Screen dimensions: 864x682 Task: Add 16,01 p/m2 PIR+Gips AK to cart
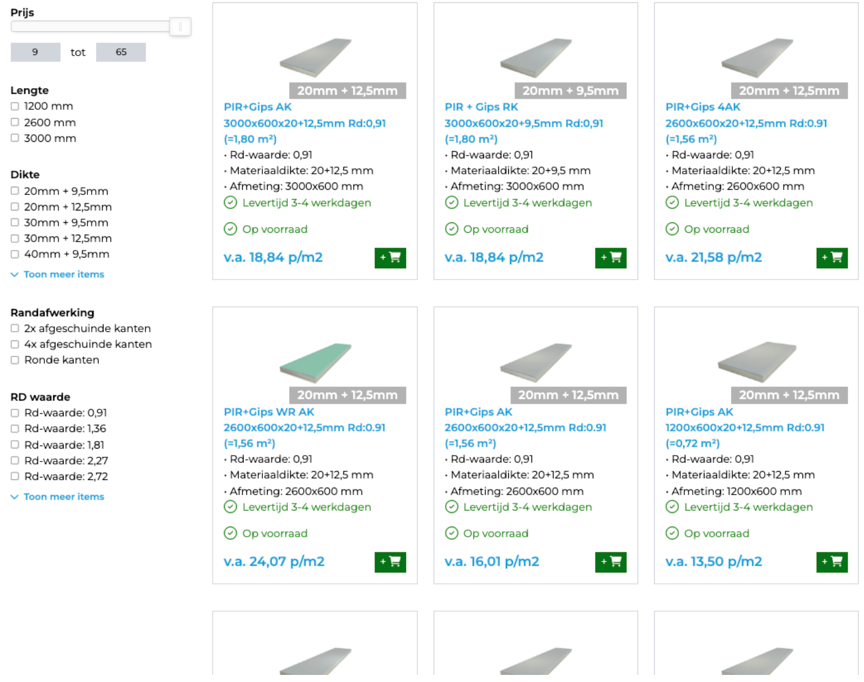click(x=611, y=562)
